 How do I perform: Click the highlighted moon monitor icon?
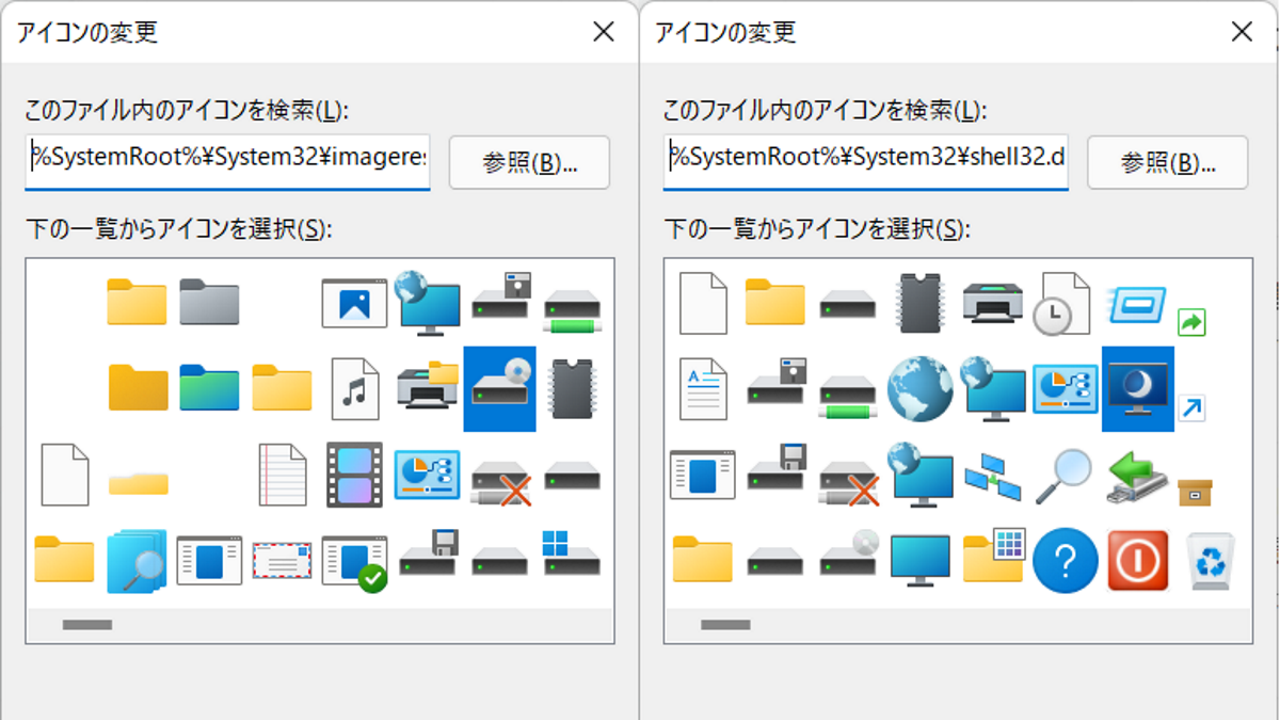(x=1138, y=389)
